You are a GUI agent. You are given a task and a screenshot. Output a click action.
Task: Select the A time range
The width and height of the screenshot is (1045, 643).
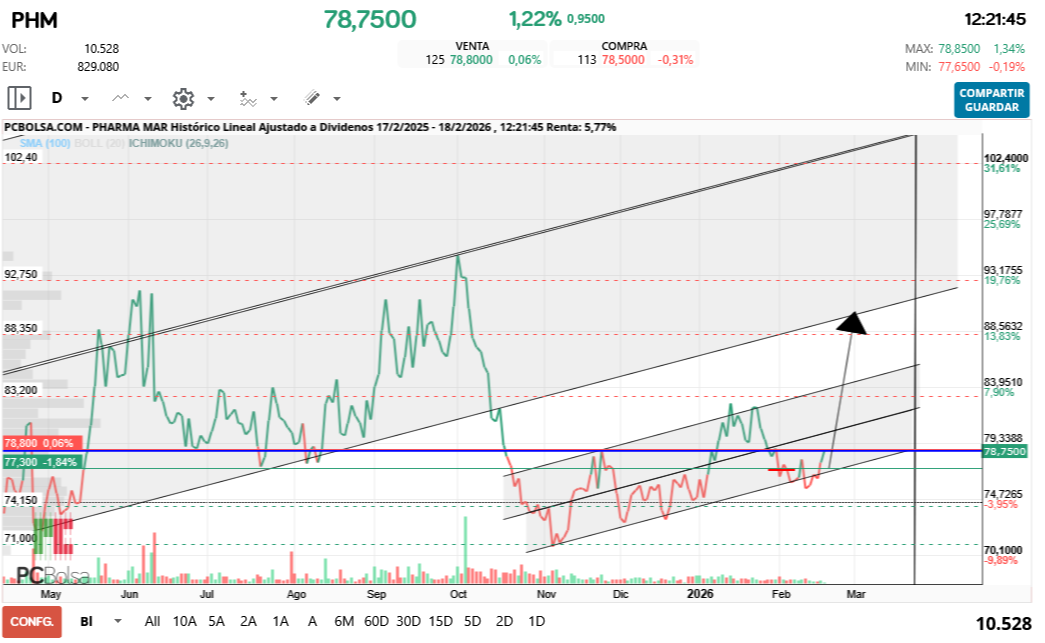pos(312,621)
